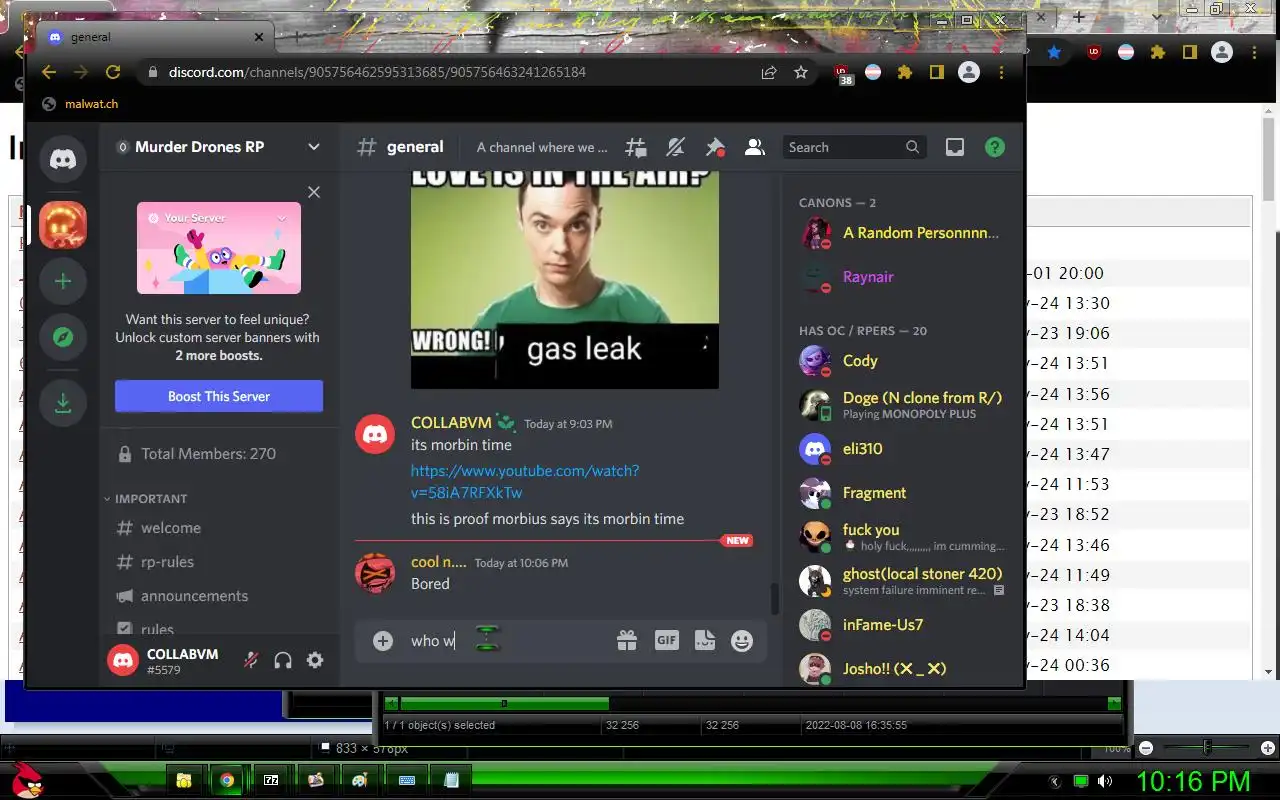Open a new tab in the background Chrome window

[1079, 17]
